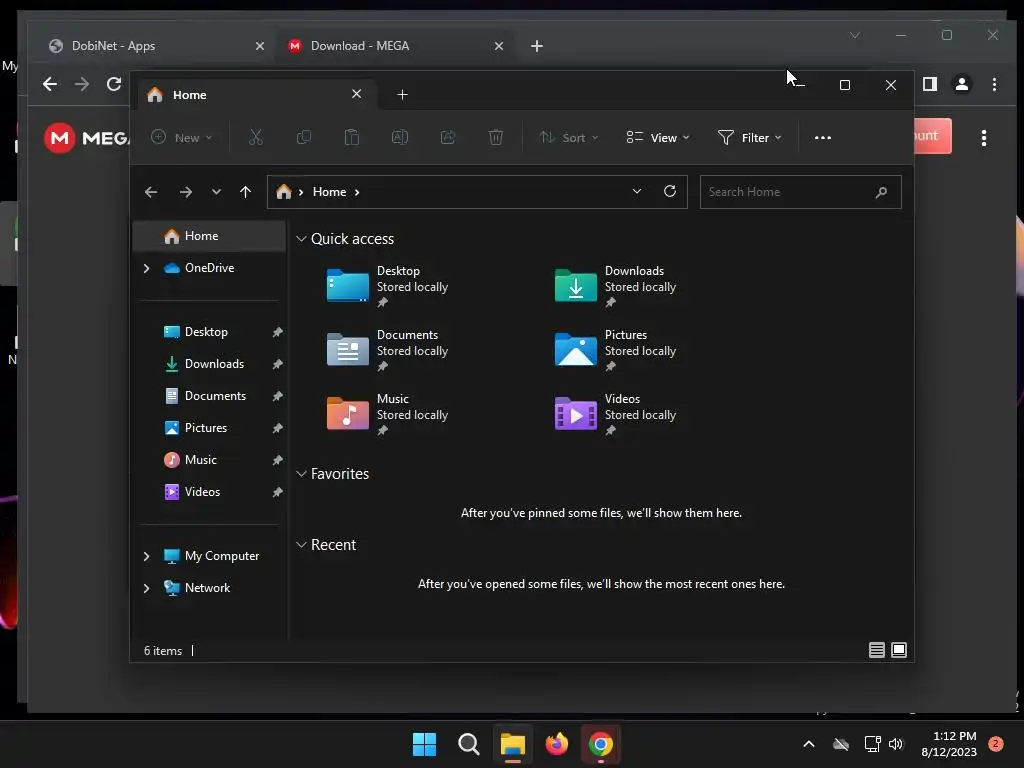Image resolution: width=1024 pixels, height=768 pixels.
Task: Open a new Chrome tab
Action: pos(537,46)
